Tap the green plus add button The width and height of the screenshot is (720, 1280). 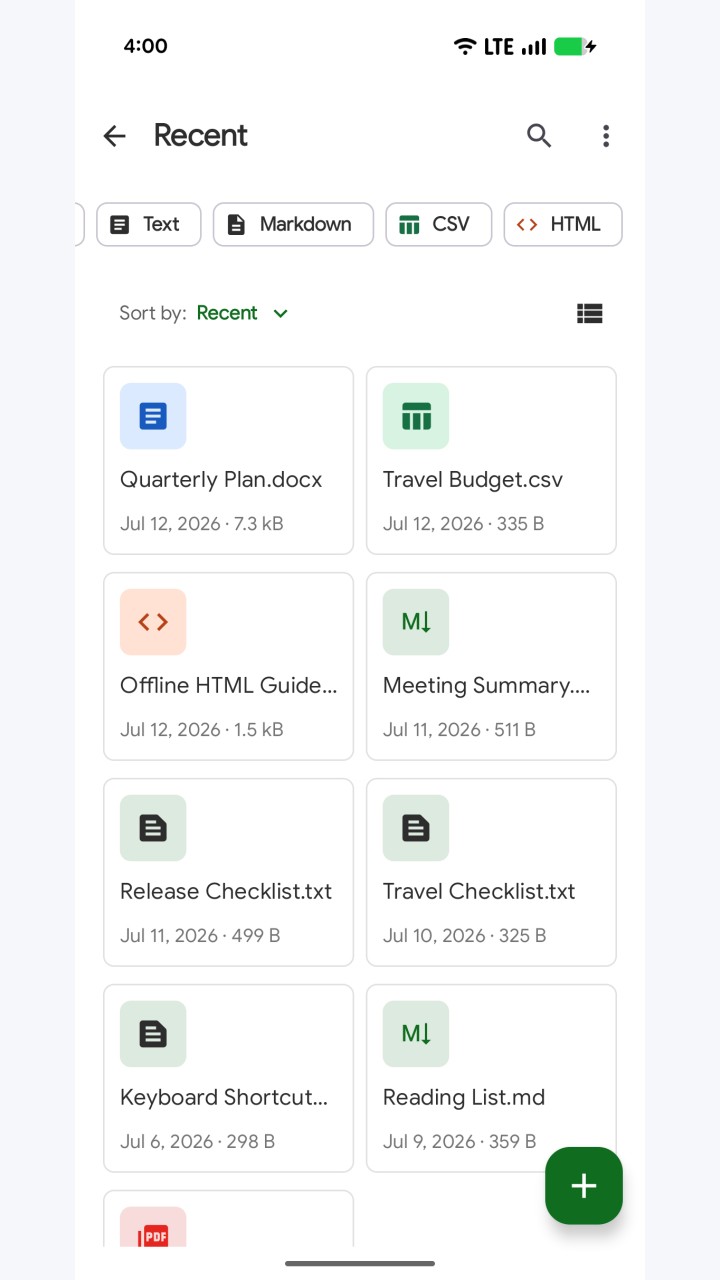[584, 1186]
